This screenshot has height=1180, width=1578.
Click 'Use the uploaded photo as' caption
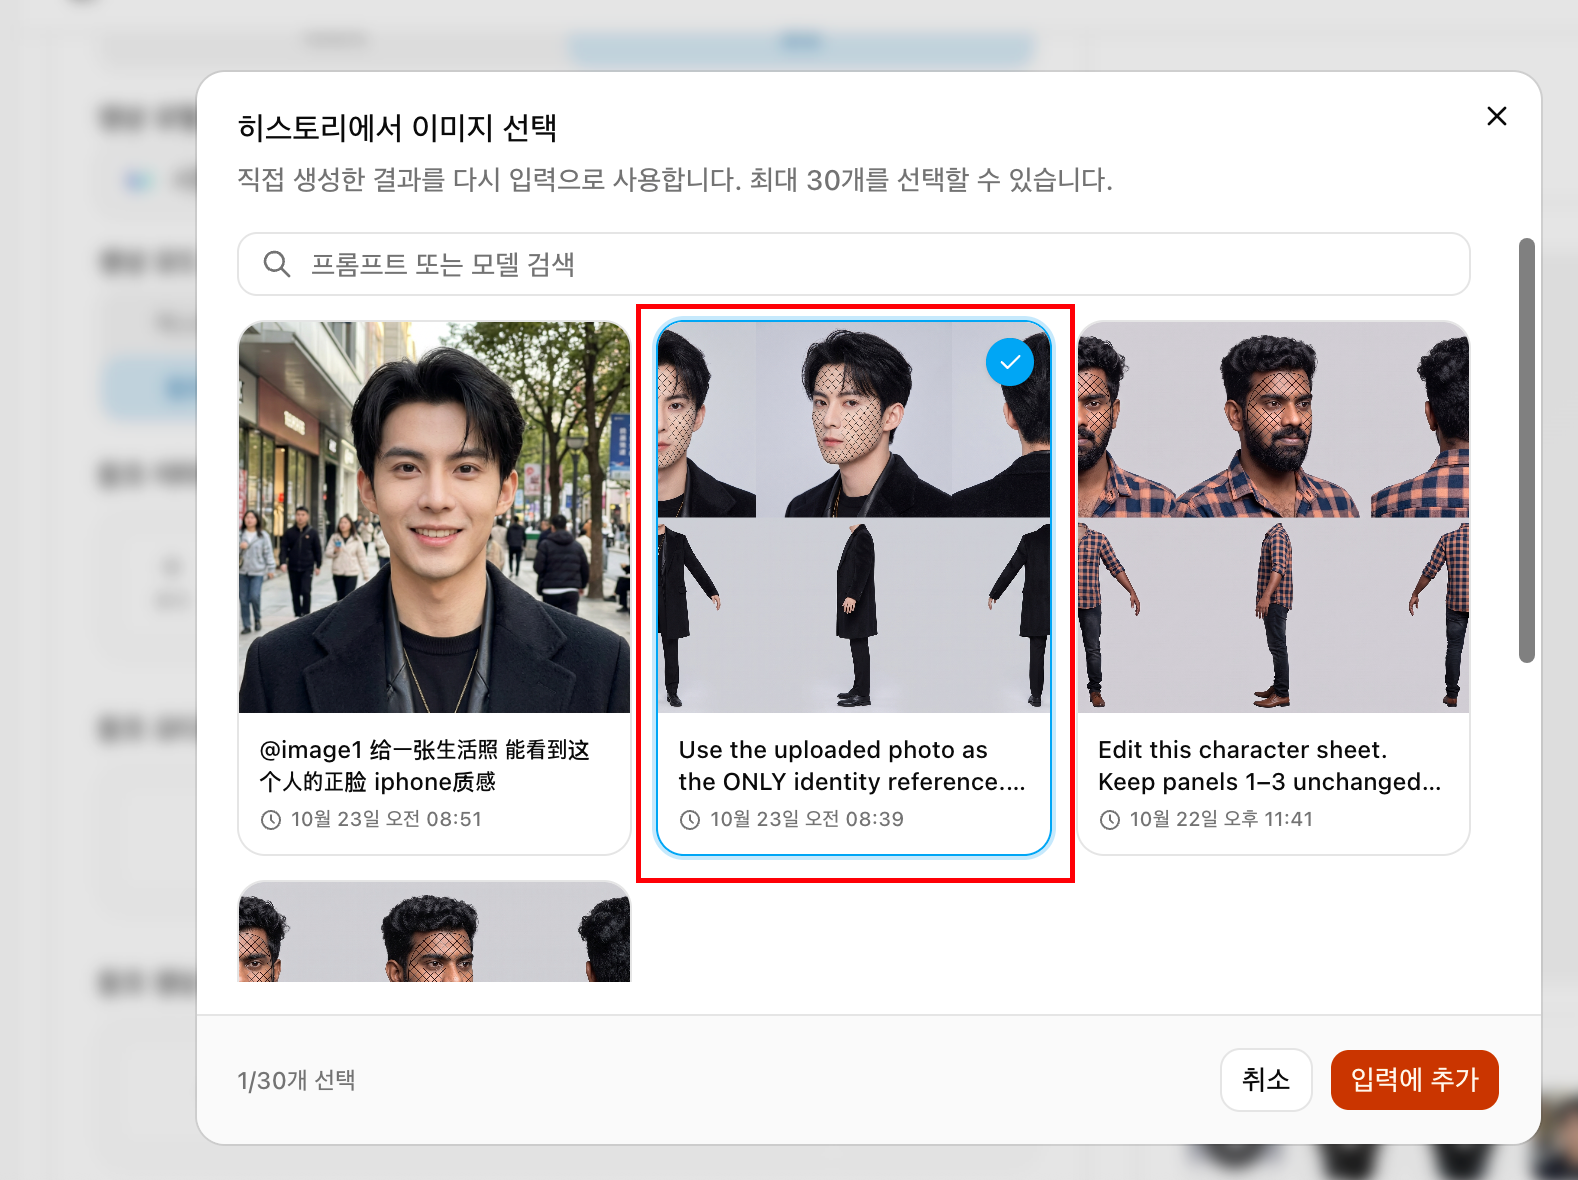click(852, 765)
